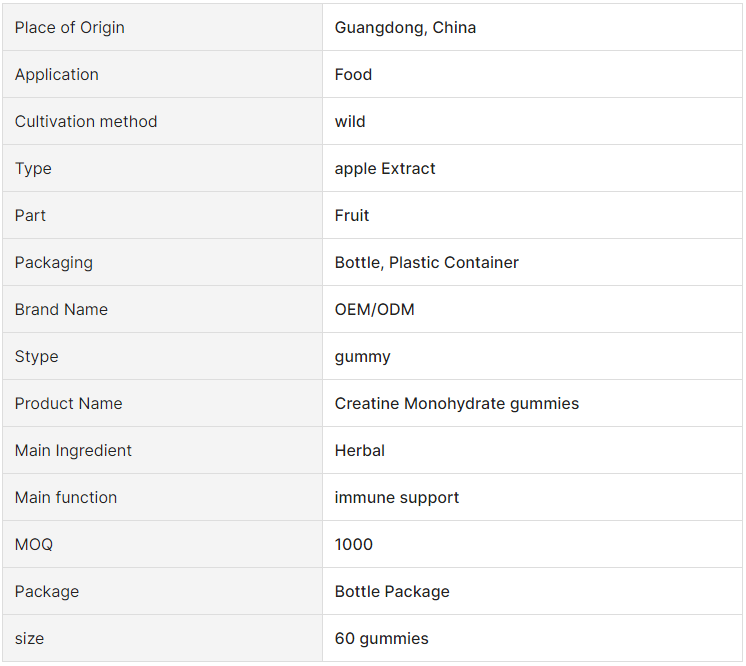Select the 'Guangdong, China' value text

(405, 28)
